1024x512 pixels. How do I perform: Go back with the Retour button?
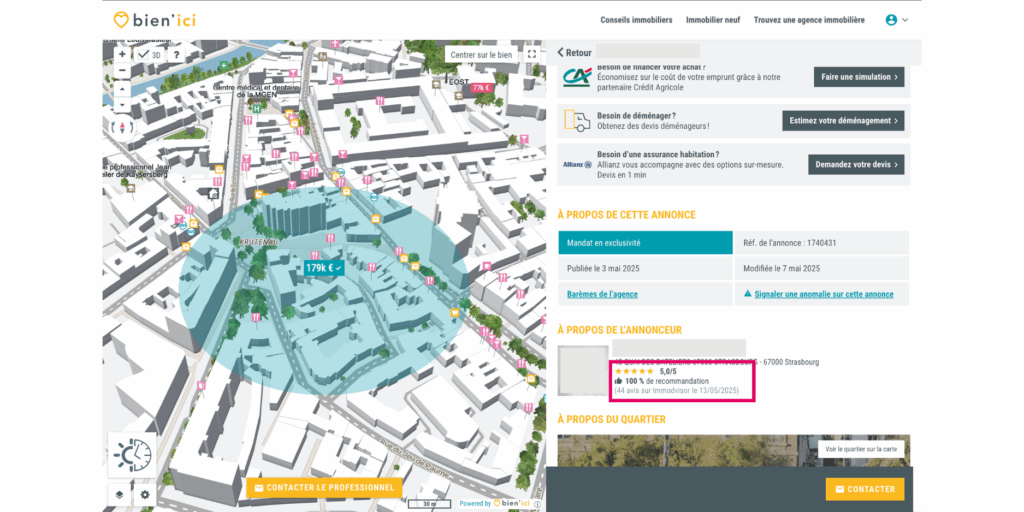pyautogui.click(x=574, y=53)
